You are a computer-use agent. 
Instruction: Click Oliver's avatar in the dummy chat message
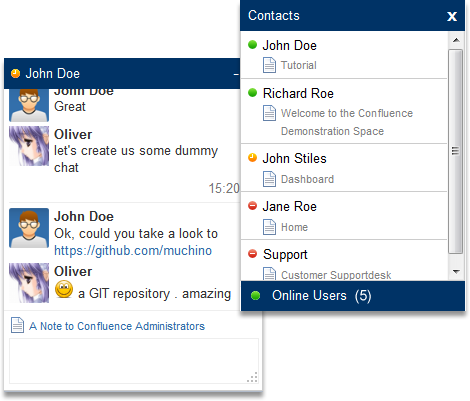(x=29, y=146)
